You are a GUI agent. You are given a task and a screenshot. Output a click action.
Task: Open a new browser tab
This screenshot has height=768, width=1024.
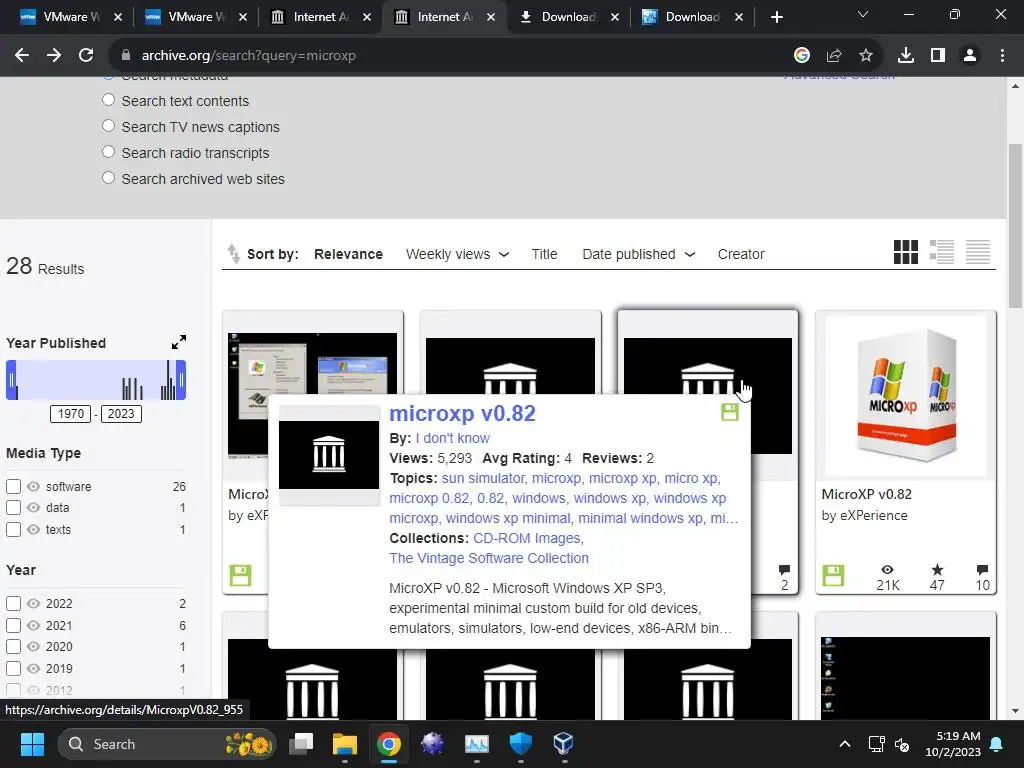776,17
